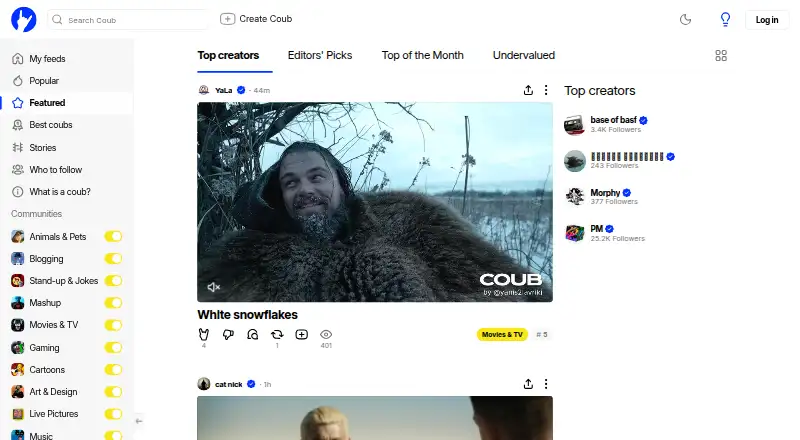Open PM creator link
The height and width of the screenshot is (440, 800).
pyautogui.click(x=596, y=229)
